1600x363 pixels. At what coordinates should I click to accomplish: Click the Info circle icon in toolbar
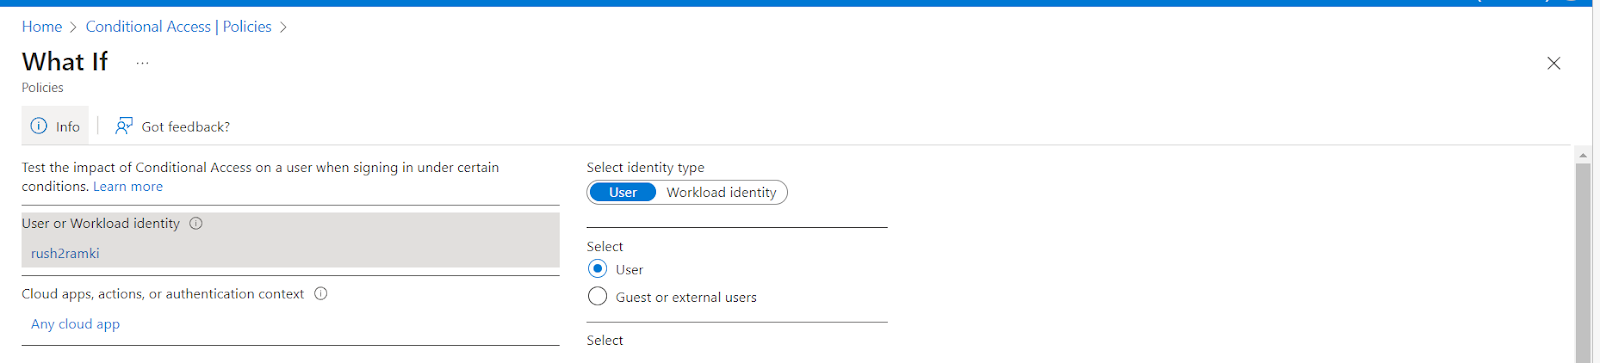coord(39,126)
